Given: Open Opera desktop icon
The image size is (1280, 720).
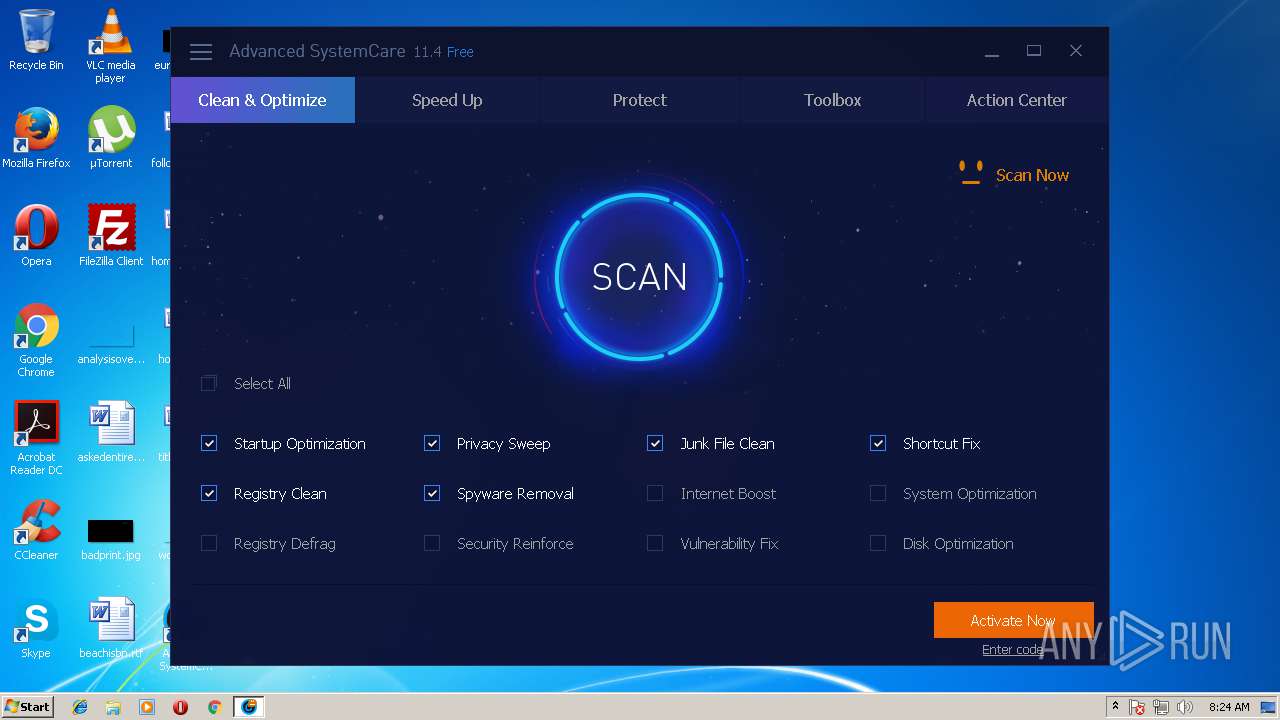Looking at the screenshot, I should tap(36, 236).
